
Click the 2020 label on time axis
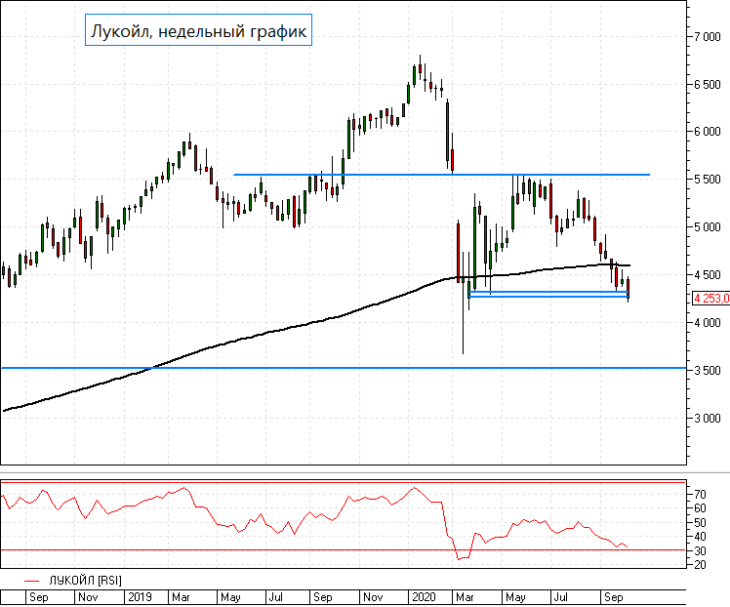click(x=424, y=597)
